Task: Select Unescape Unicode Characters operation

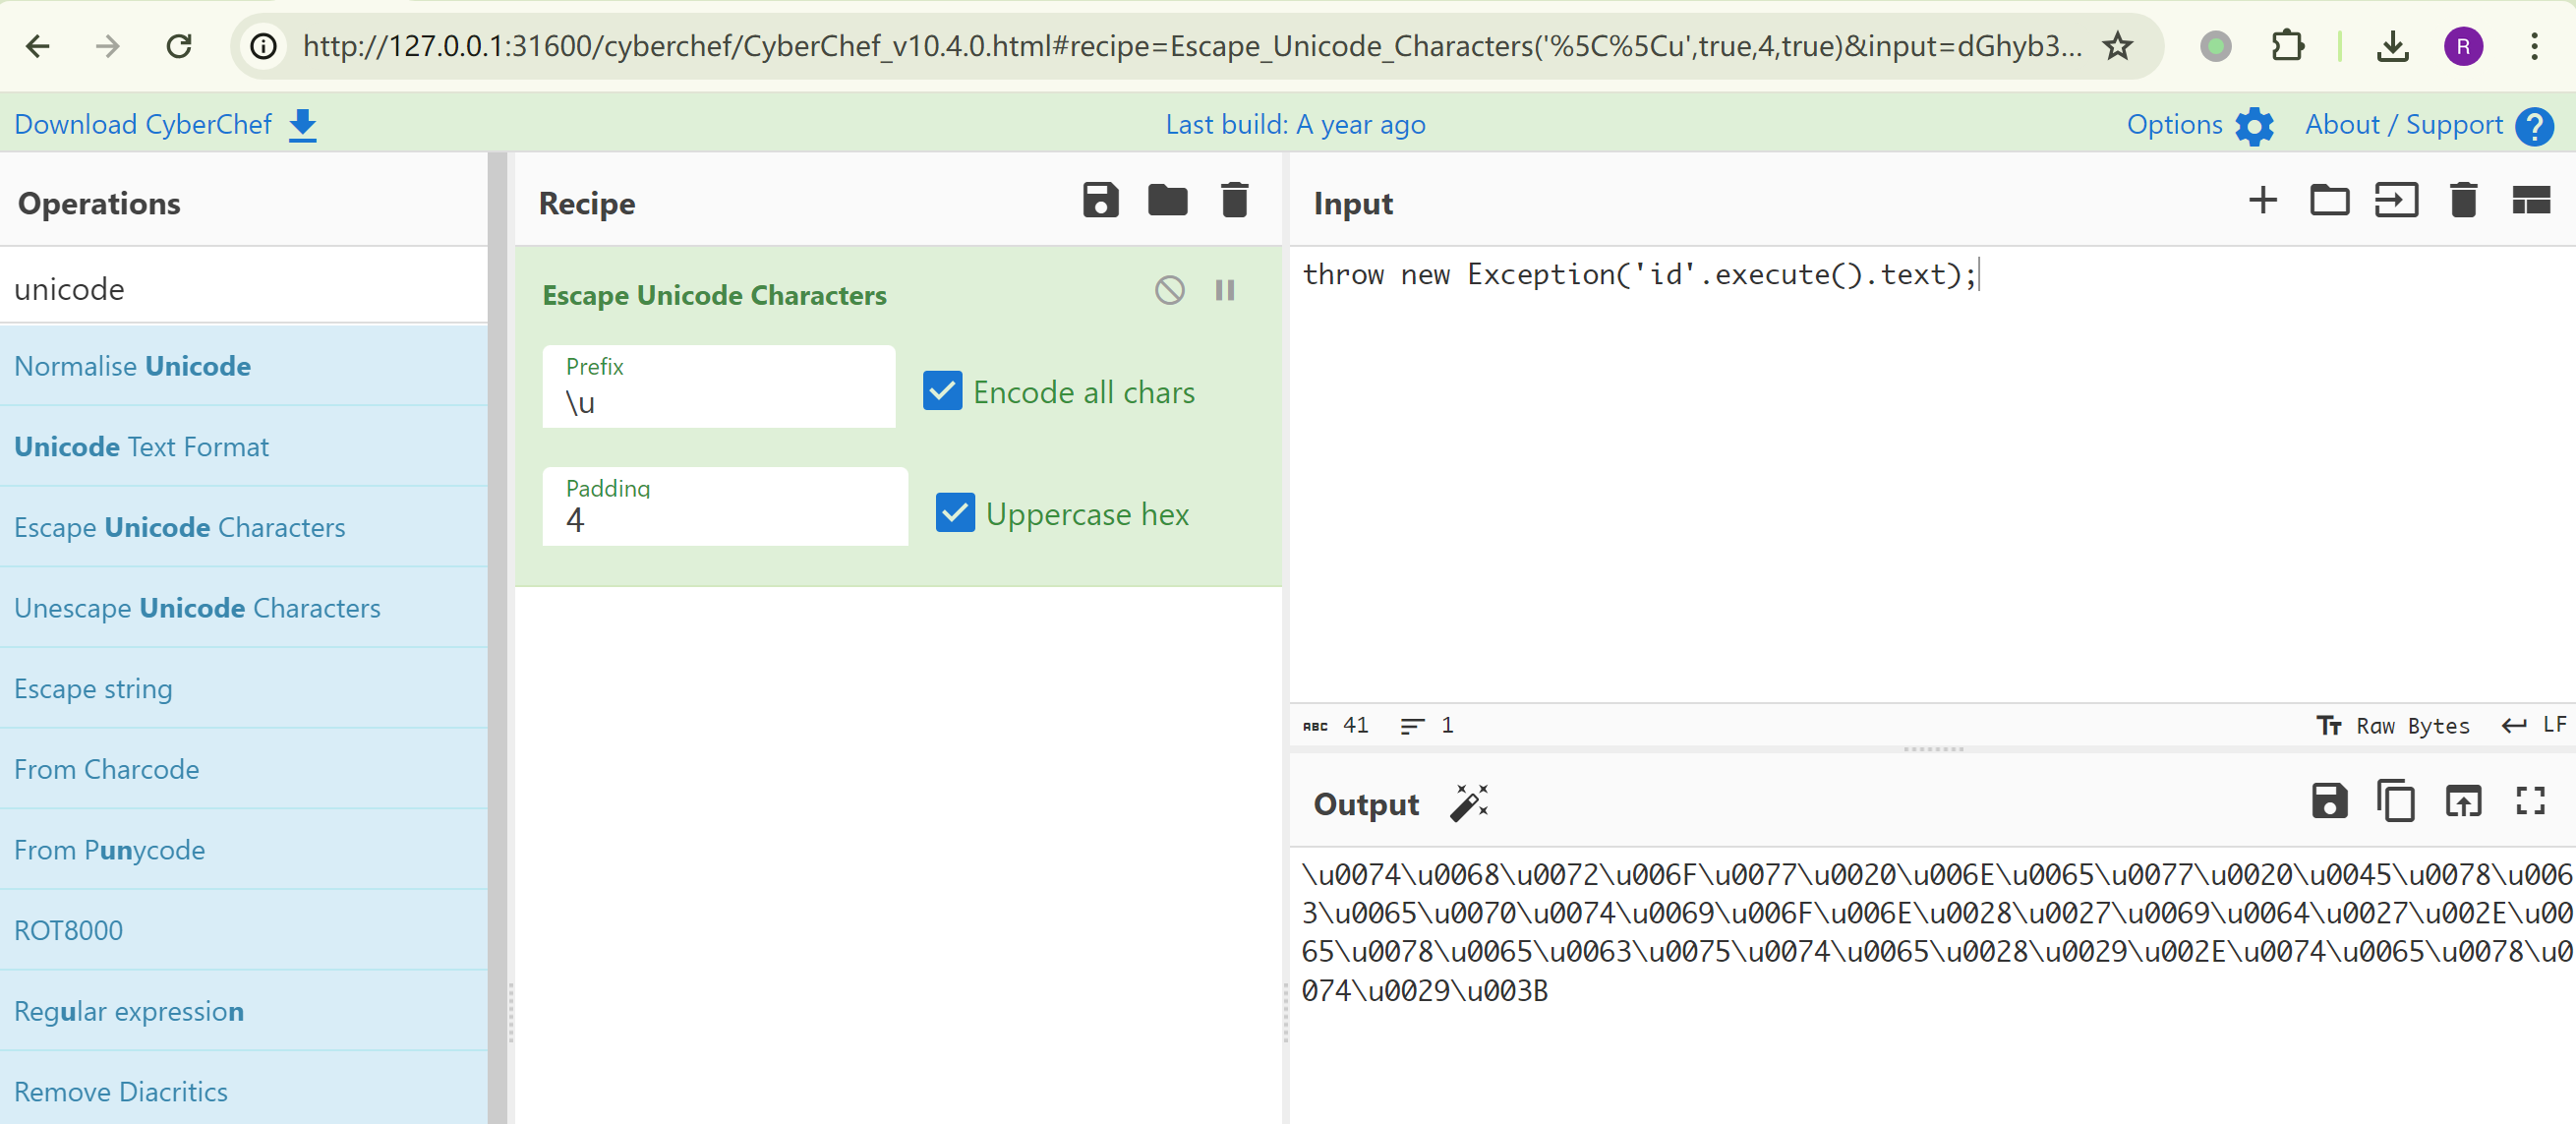Action: (x=197, y=608)
